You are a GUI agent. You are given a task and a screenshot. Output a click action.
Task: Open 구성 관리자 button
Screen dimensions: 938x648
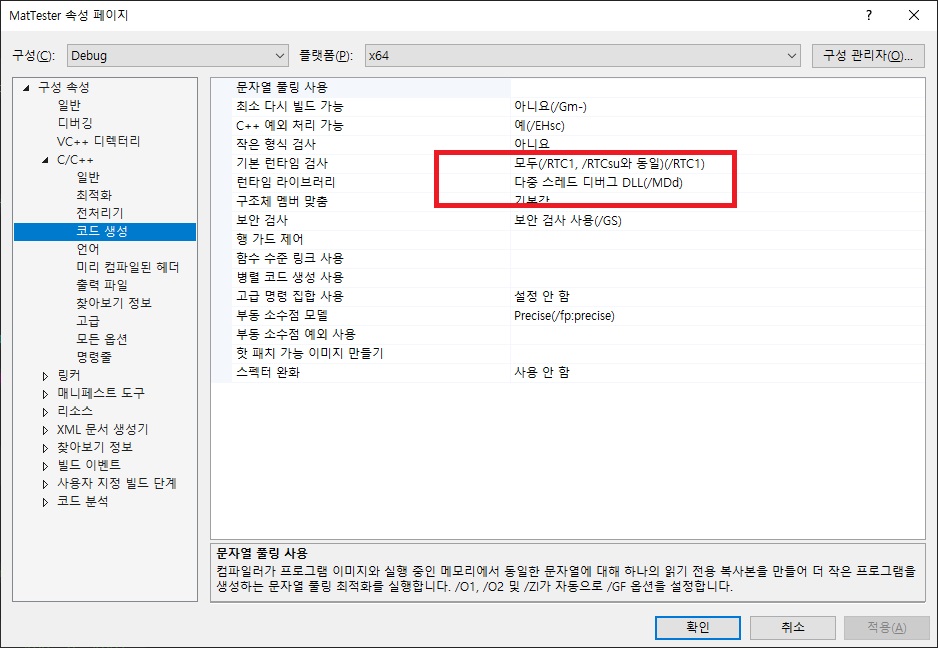coord(868,56)
